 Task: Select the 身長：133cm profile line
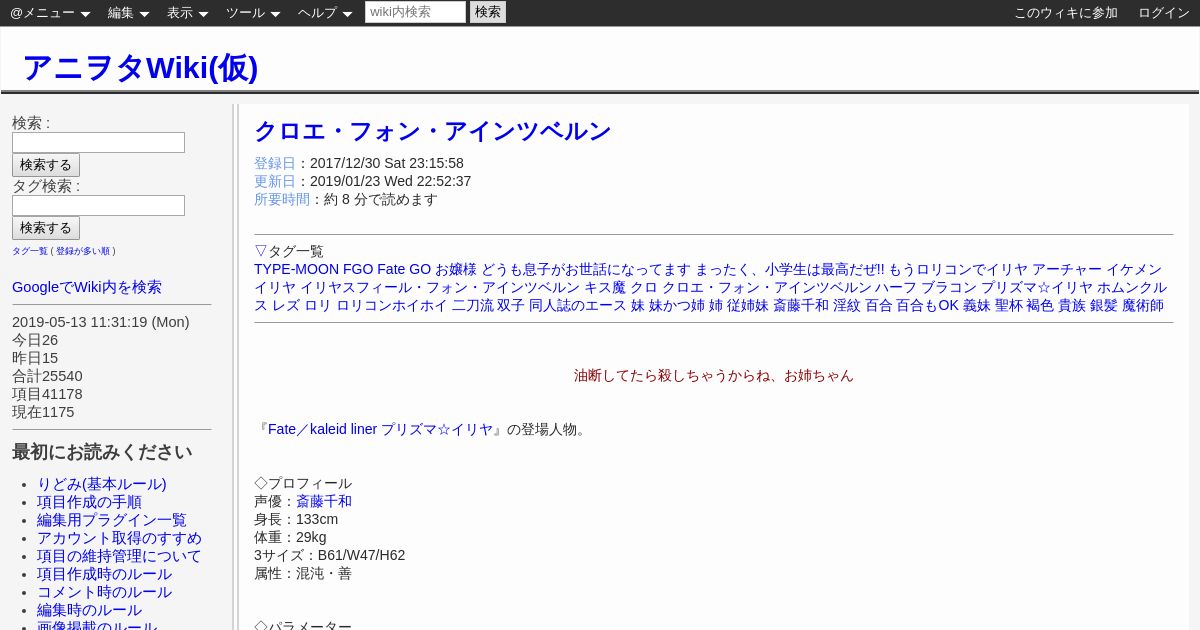(x=296, y=519)
